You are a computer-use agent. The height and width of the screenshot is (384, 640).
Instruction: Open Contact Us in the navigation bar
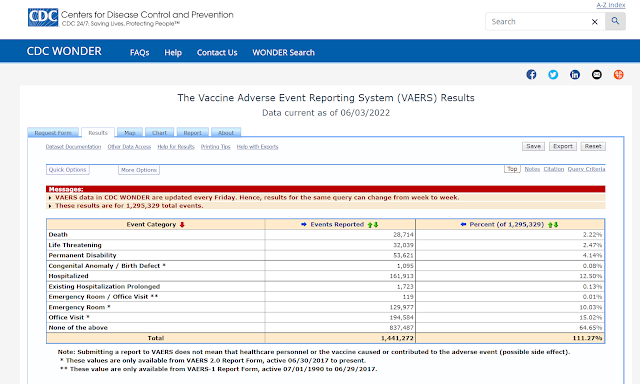pyautogui.click(x=217, y=53)
